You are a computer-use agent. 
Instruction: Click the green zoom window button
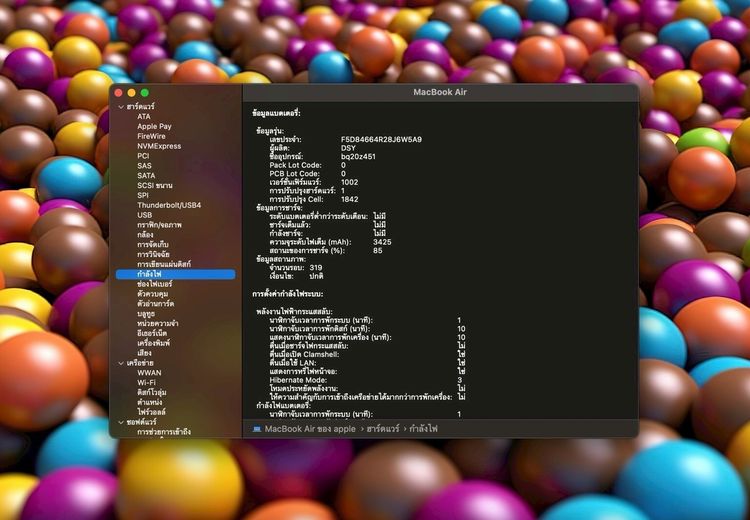tap(145, 93)
